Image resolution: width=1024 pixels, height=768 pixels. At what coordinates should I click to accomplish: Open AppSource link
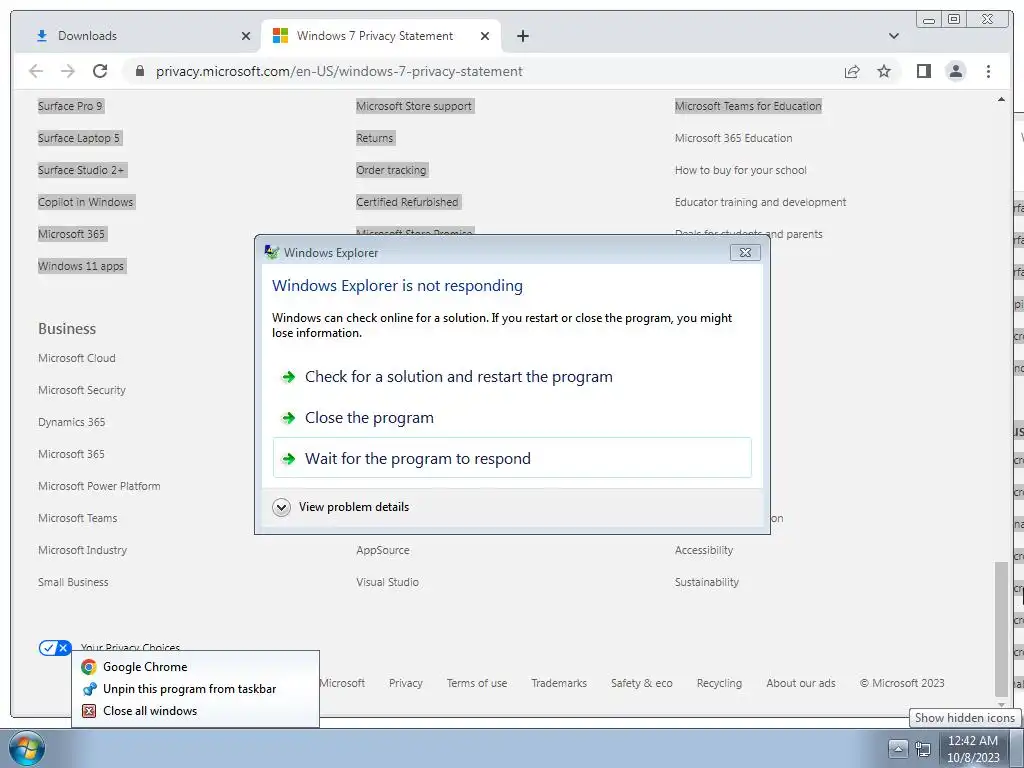click(x=383, y=550)
